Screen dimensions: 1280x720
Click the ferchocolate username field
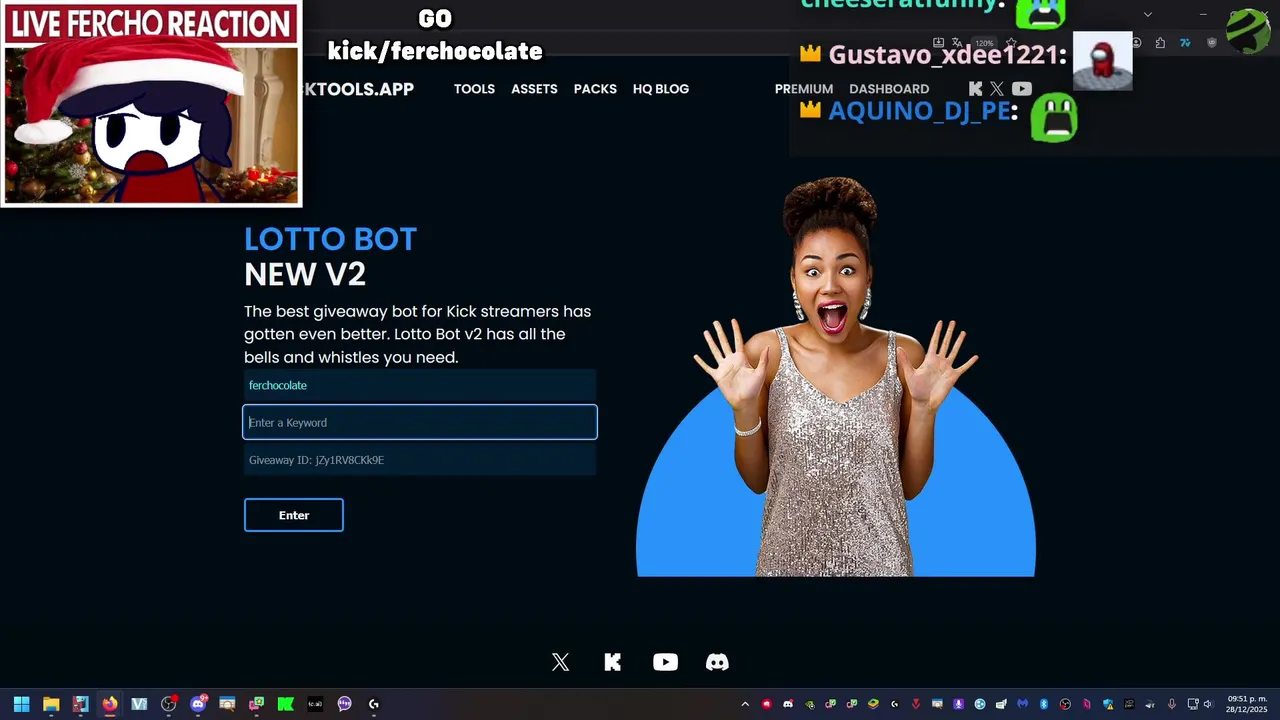click(420, 385)
